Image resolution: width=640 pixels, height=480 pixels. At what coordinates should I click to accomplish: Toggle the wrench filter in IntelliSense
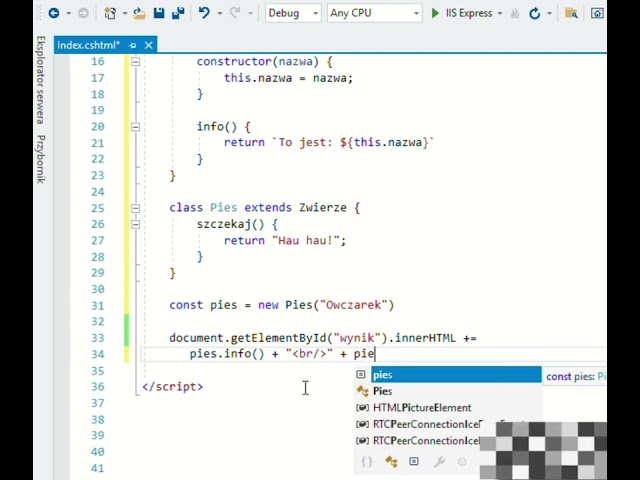[x=439, y=462]
